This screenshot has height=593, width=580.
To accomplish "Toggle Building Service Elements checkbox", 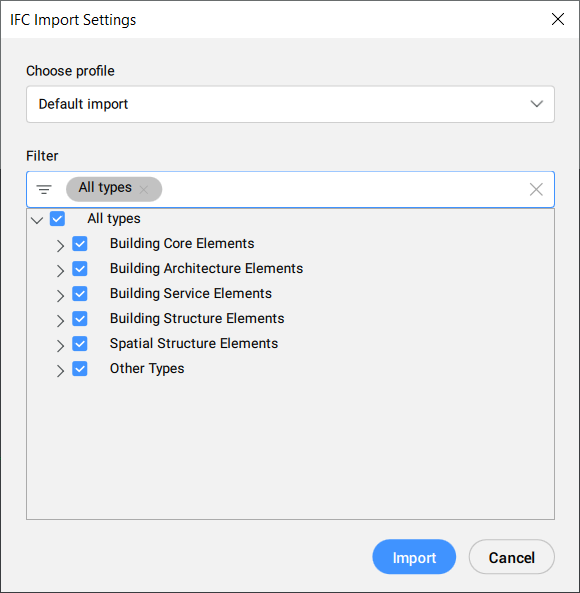I will tap(80, 293).
